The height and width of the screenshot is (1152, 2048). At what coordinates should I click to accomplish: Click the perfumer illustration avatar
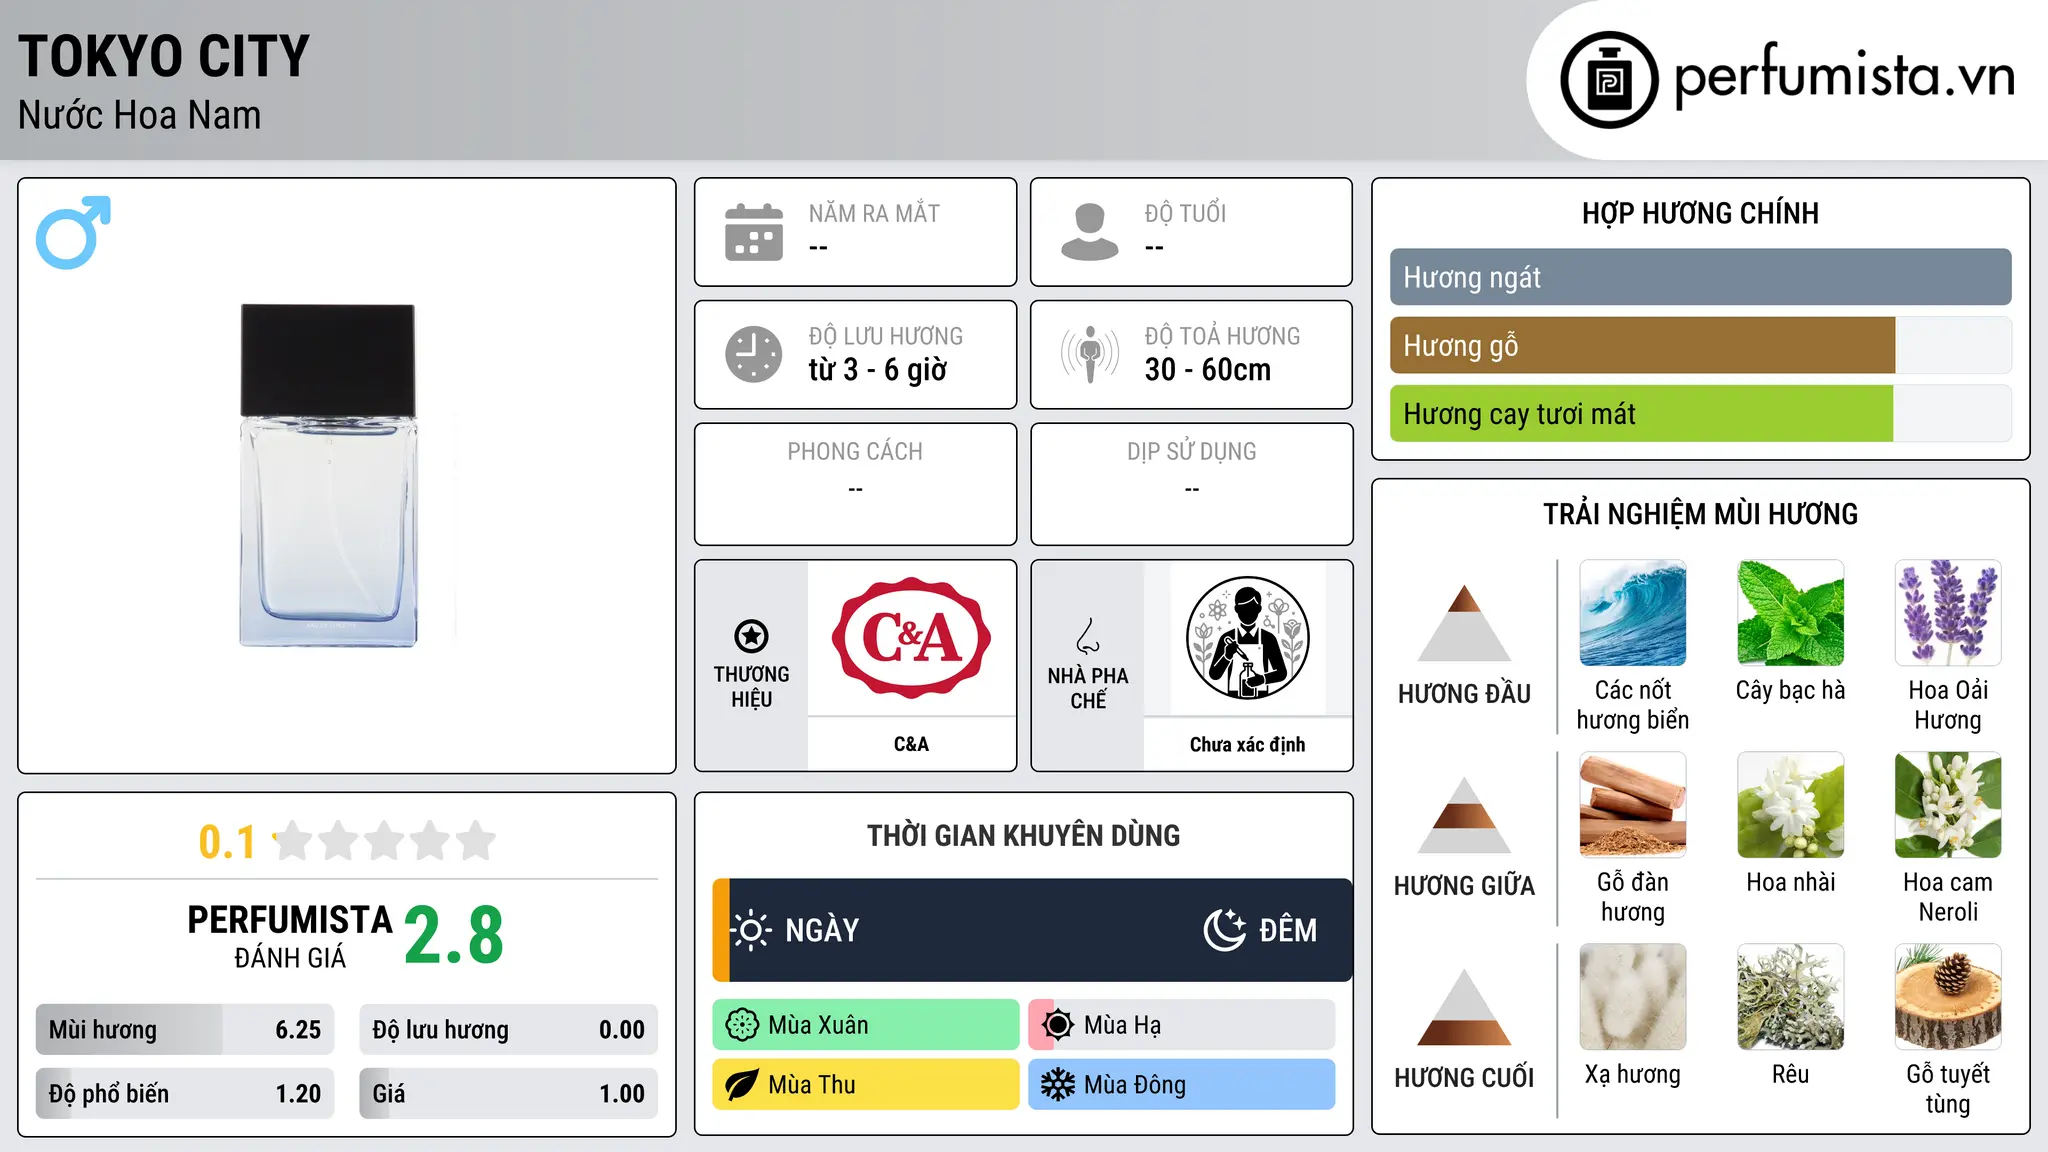pyautogui.click(x=1248, y=638)
